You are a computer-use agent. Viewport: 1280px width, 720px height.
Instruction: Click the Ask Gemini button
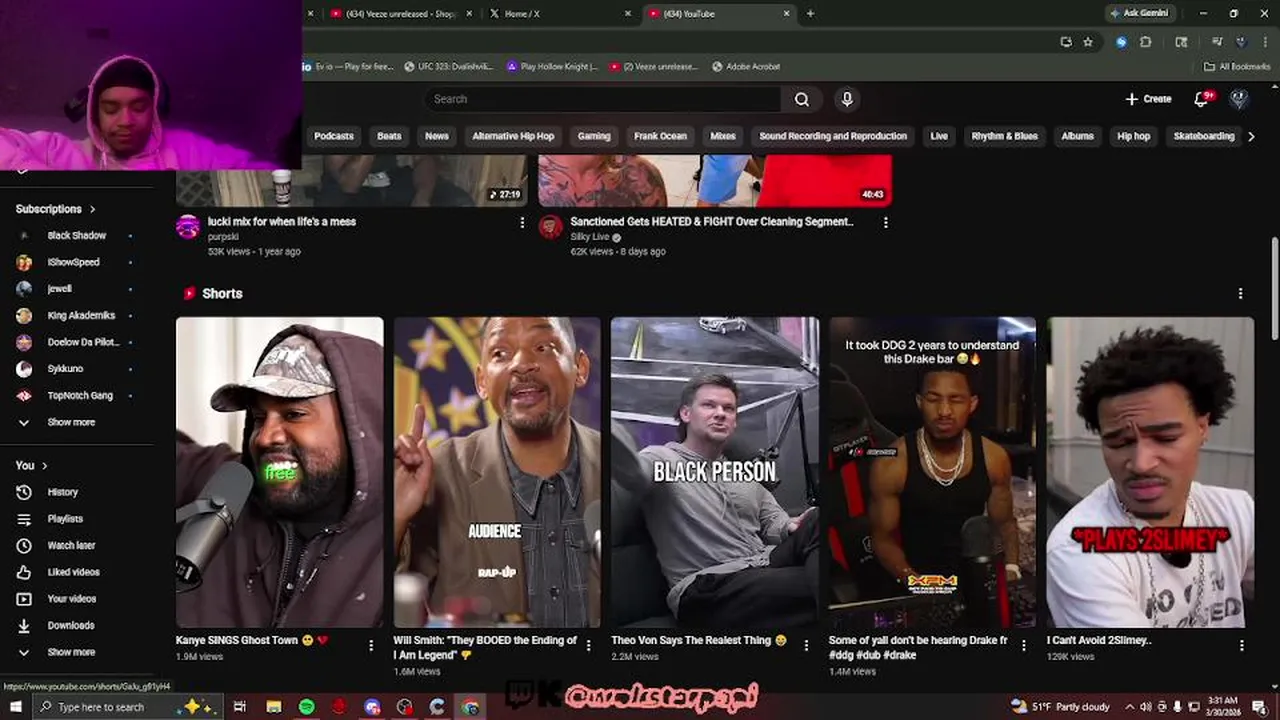pos(1139,13)
